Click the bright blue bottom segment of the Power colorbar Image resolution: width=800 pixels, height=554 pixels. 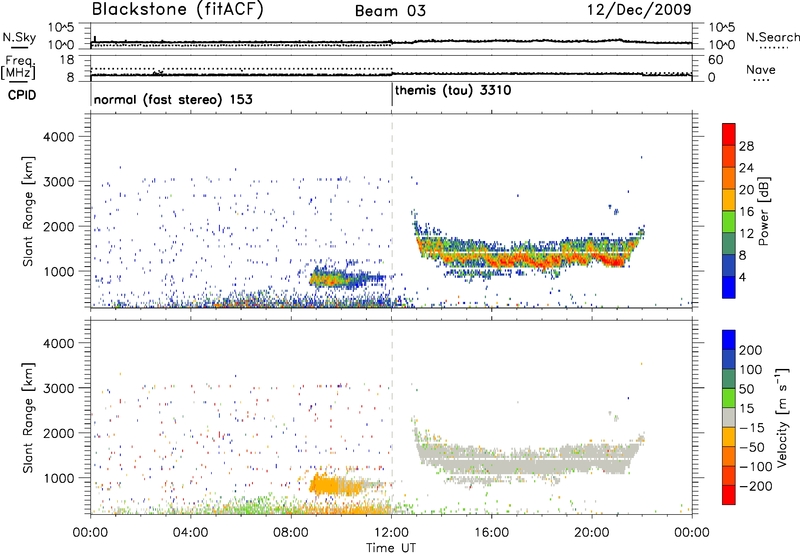pyautogui.click(x=729, y=287)
